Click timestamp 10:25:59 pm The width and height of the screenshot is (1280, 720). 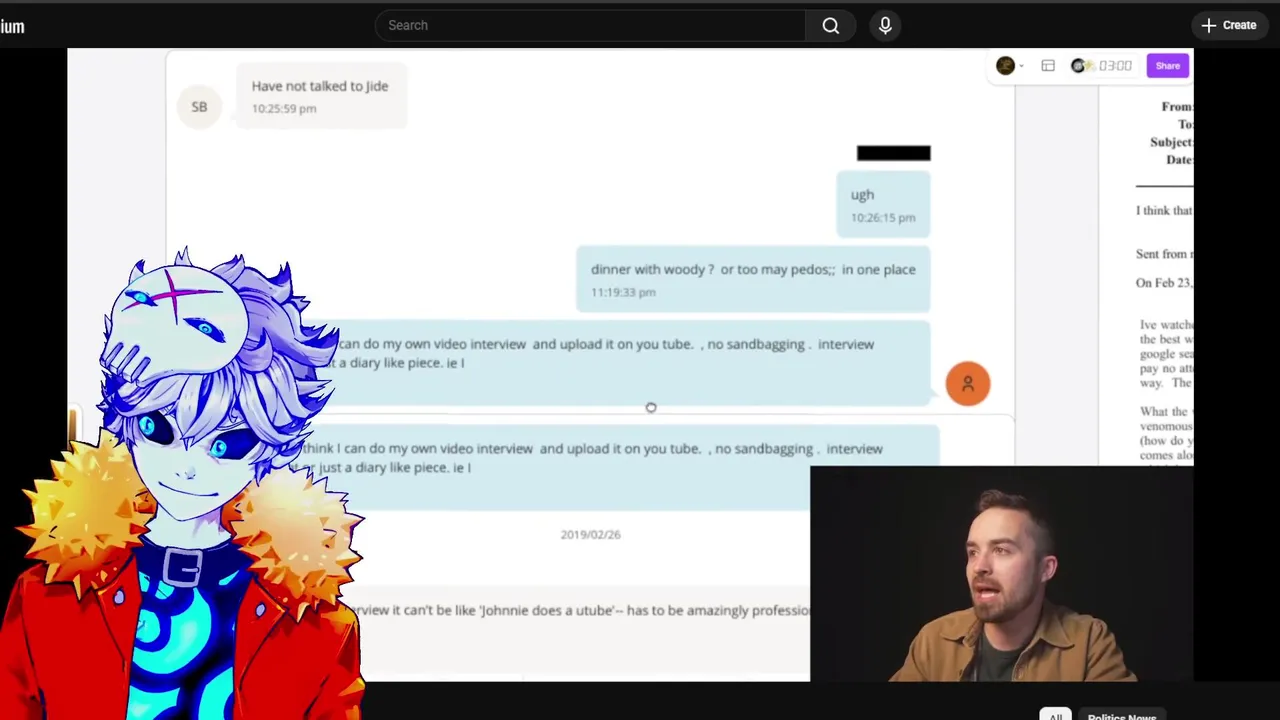tap(284, 108)
